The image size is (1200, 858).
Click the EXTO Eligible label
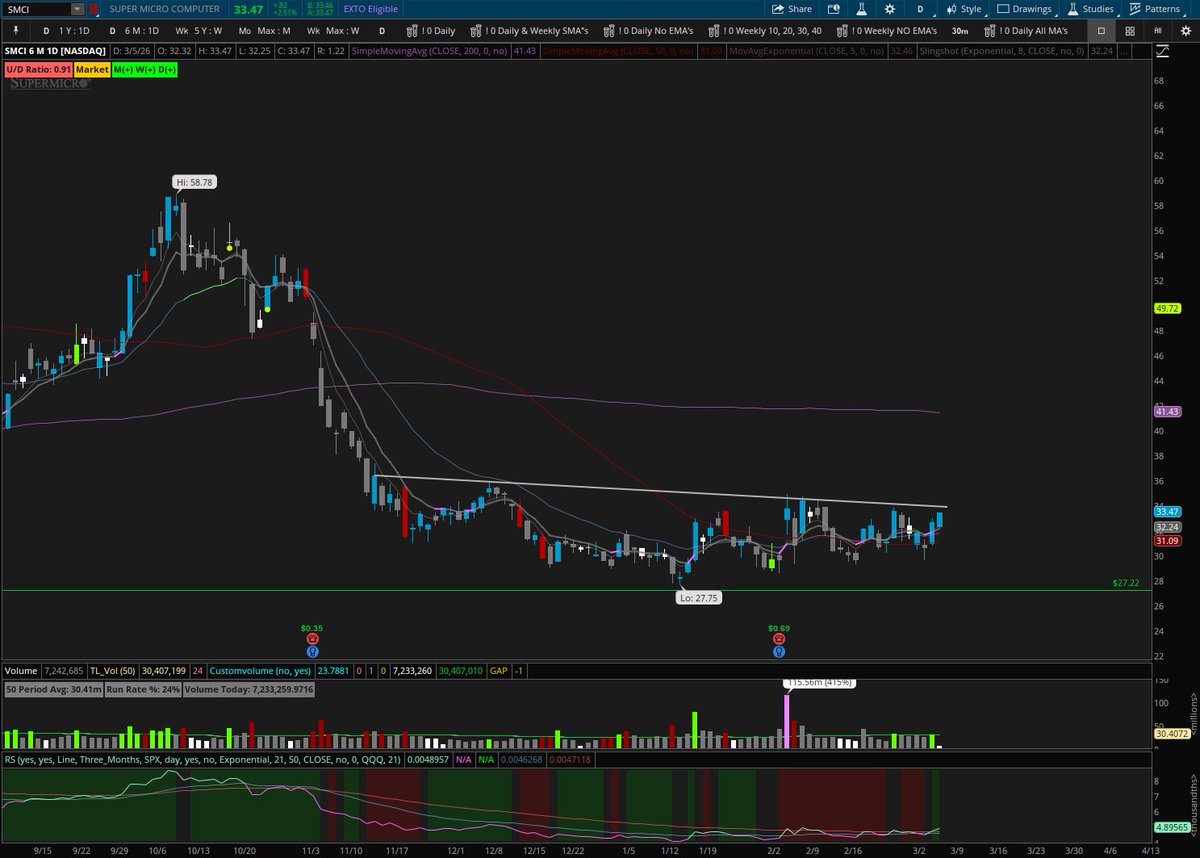(x=370, y=9)
